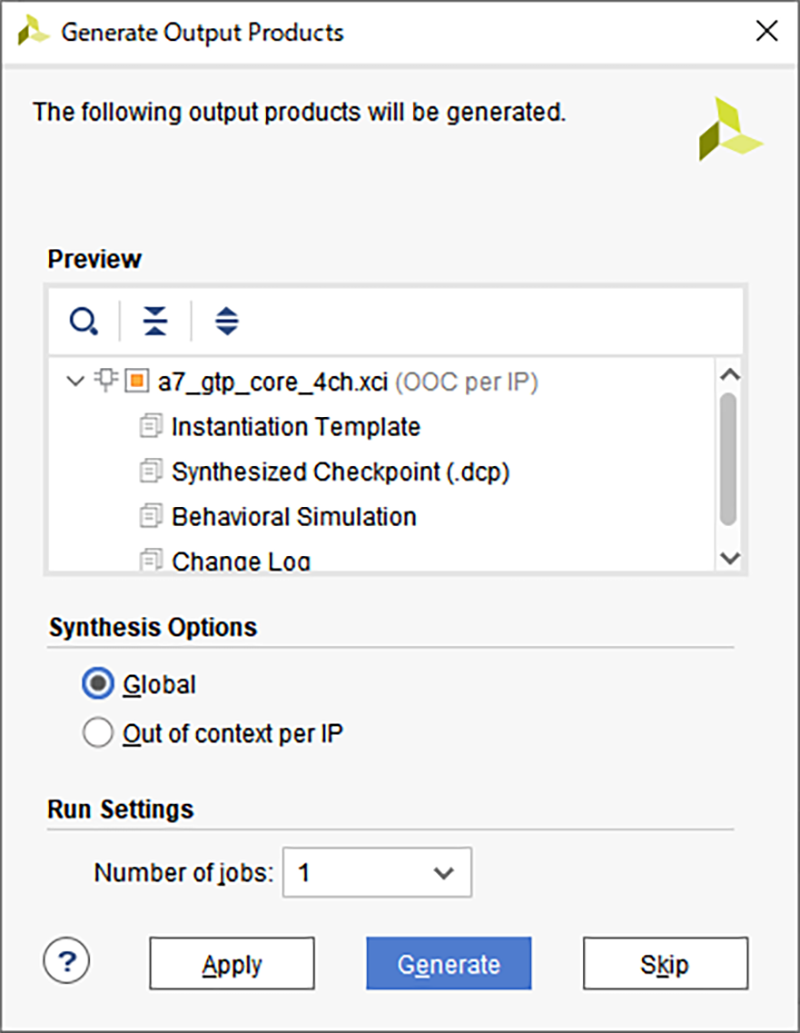Click the Instantiation Template document icon
The width and height of the screenshot is (800, 1033).
click(151, 426)
